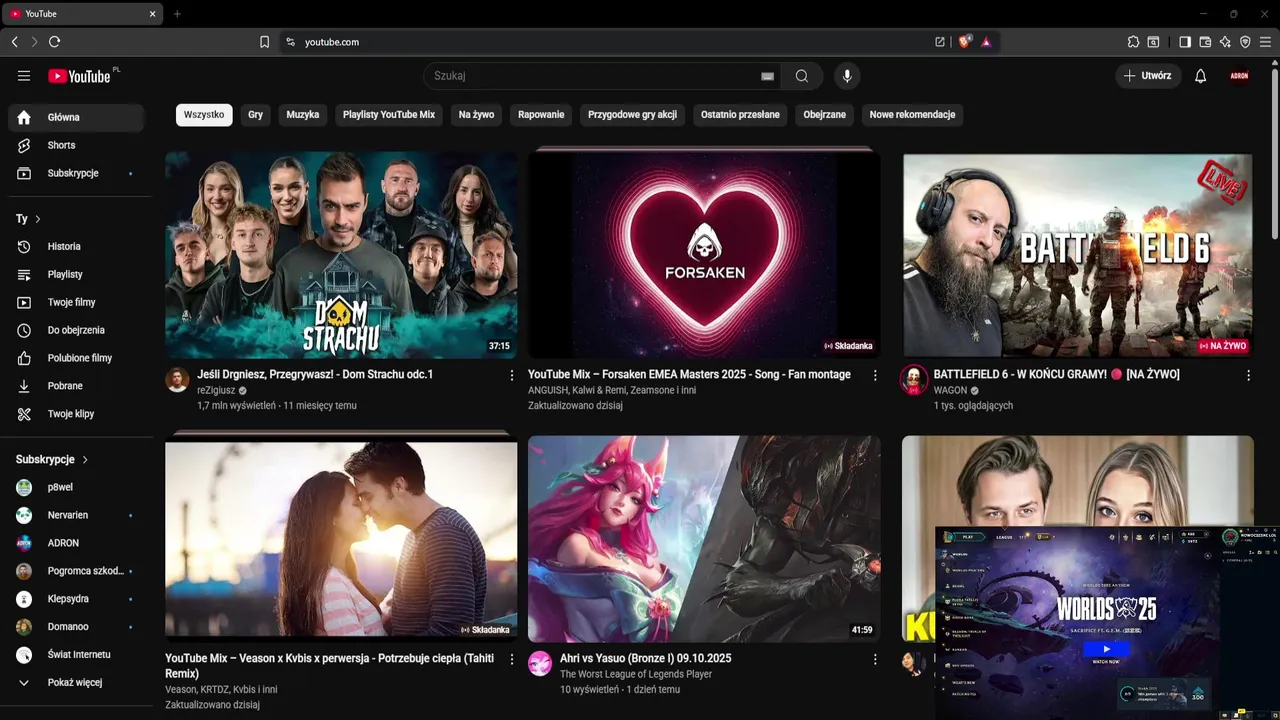
Task: Open Ahri vs Yasuo video thumbnail
Action: pos(704,538)
